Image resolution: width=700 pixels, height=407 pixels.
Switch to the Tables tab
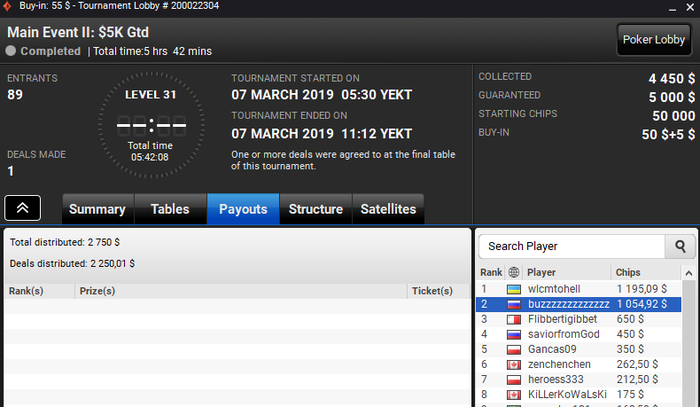[x=170, y=209]
